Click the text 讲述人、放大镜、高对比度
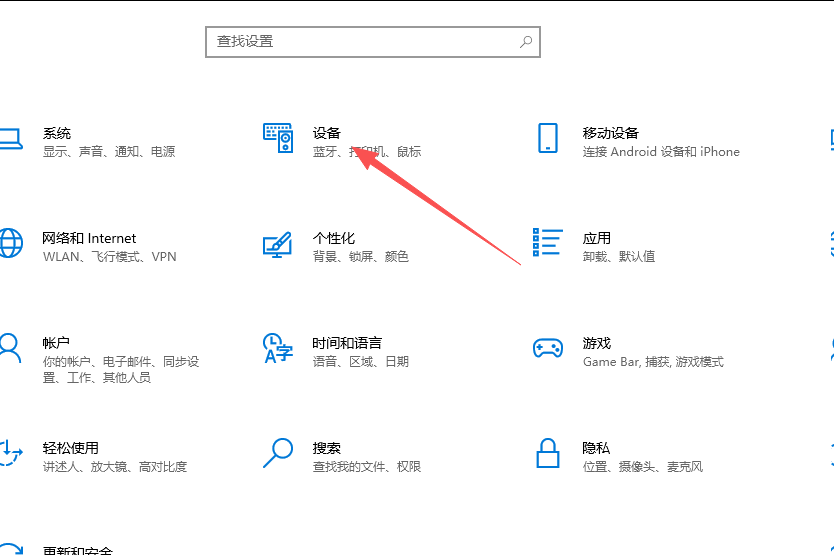834x555 pixels. 115,466
